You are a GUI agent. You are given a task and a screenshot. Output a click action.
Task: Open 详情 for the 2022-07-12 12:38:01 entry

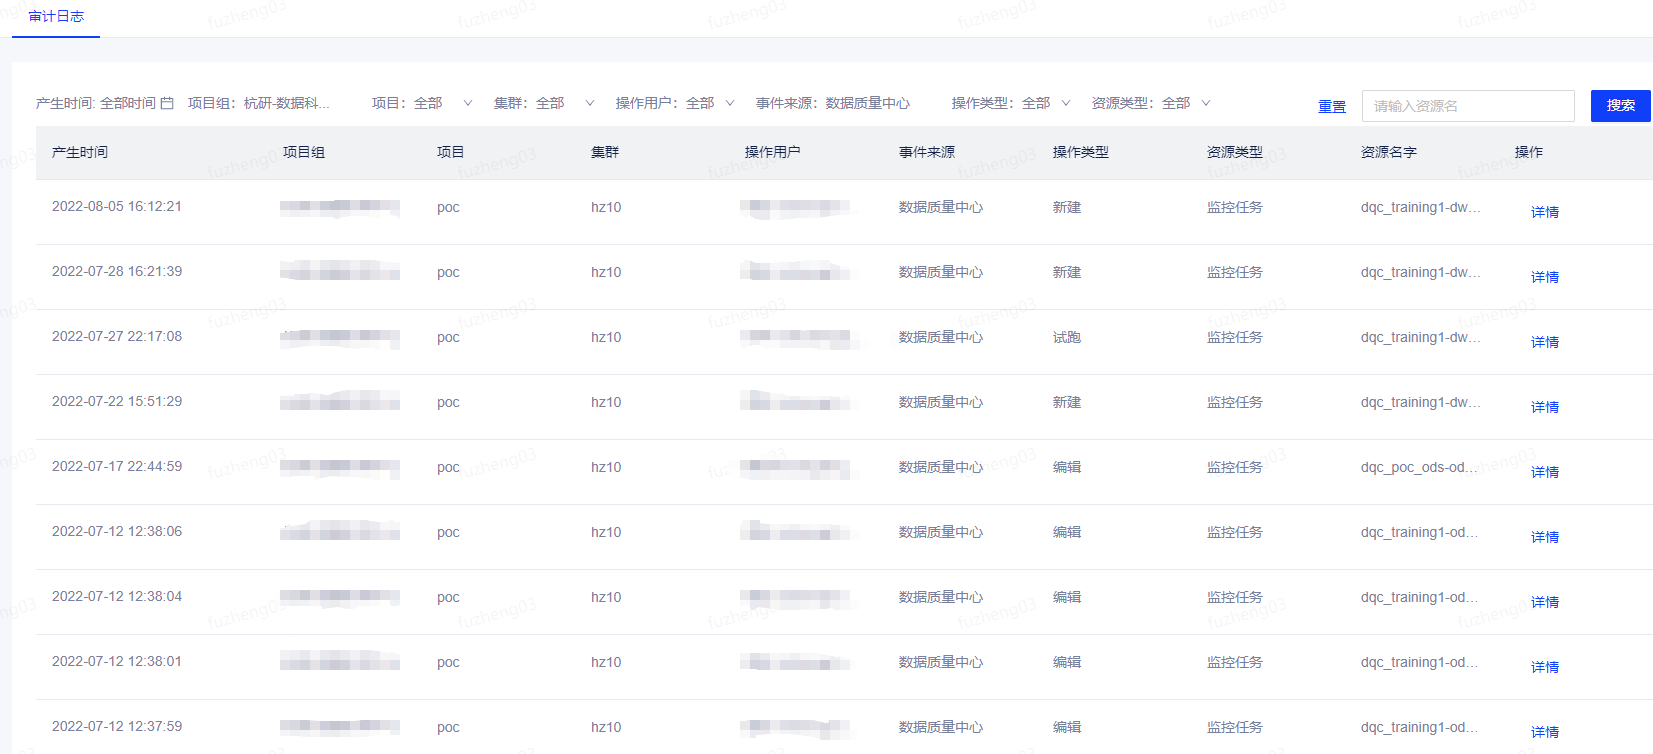pyautogui.click(x=1545, y=667)
